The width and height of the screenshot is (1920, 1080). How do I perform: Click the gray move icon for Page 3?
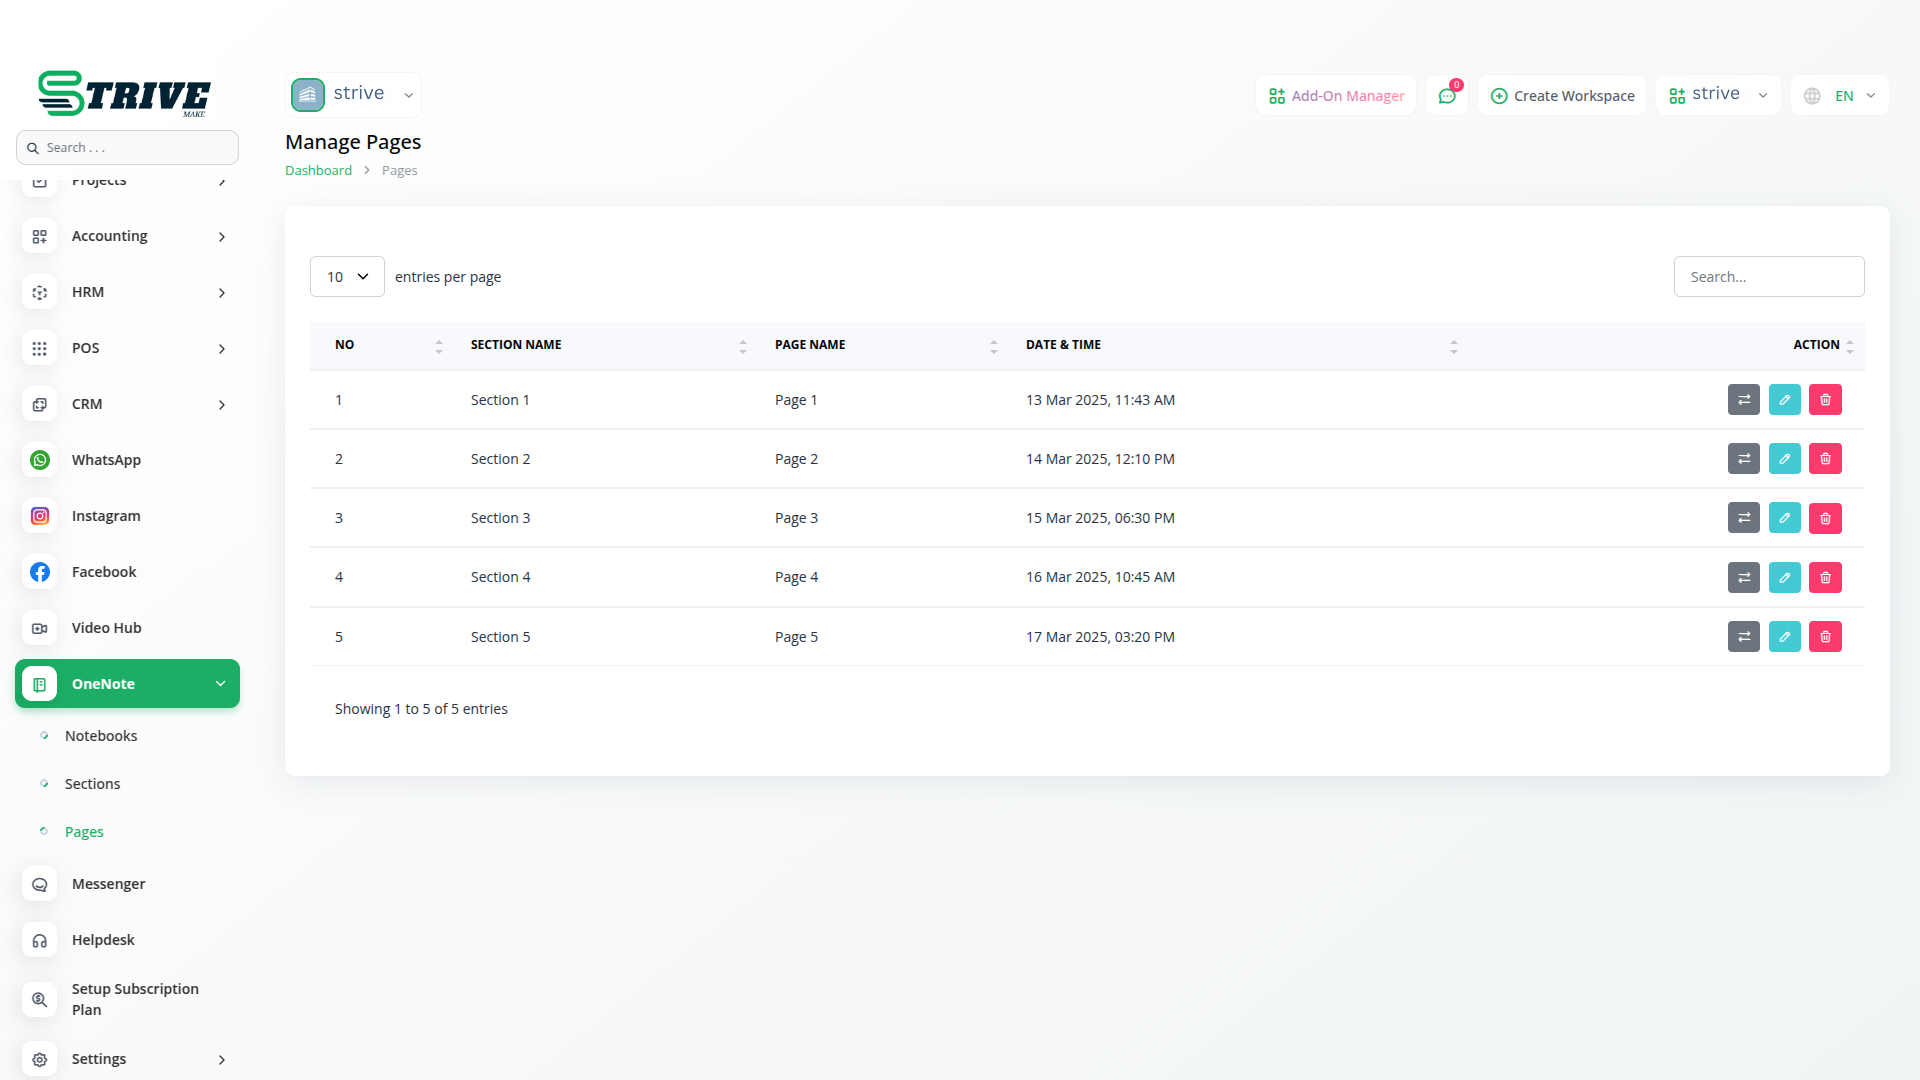click(x=1743, y=518)
